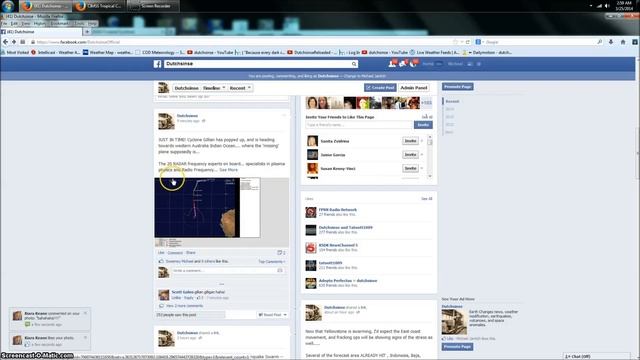The image size is (640, 360).
Task: Open Firefox downloads arrow icon
Action: [611, 42]
